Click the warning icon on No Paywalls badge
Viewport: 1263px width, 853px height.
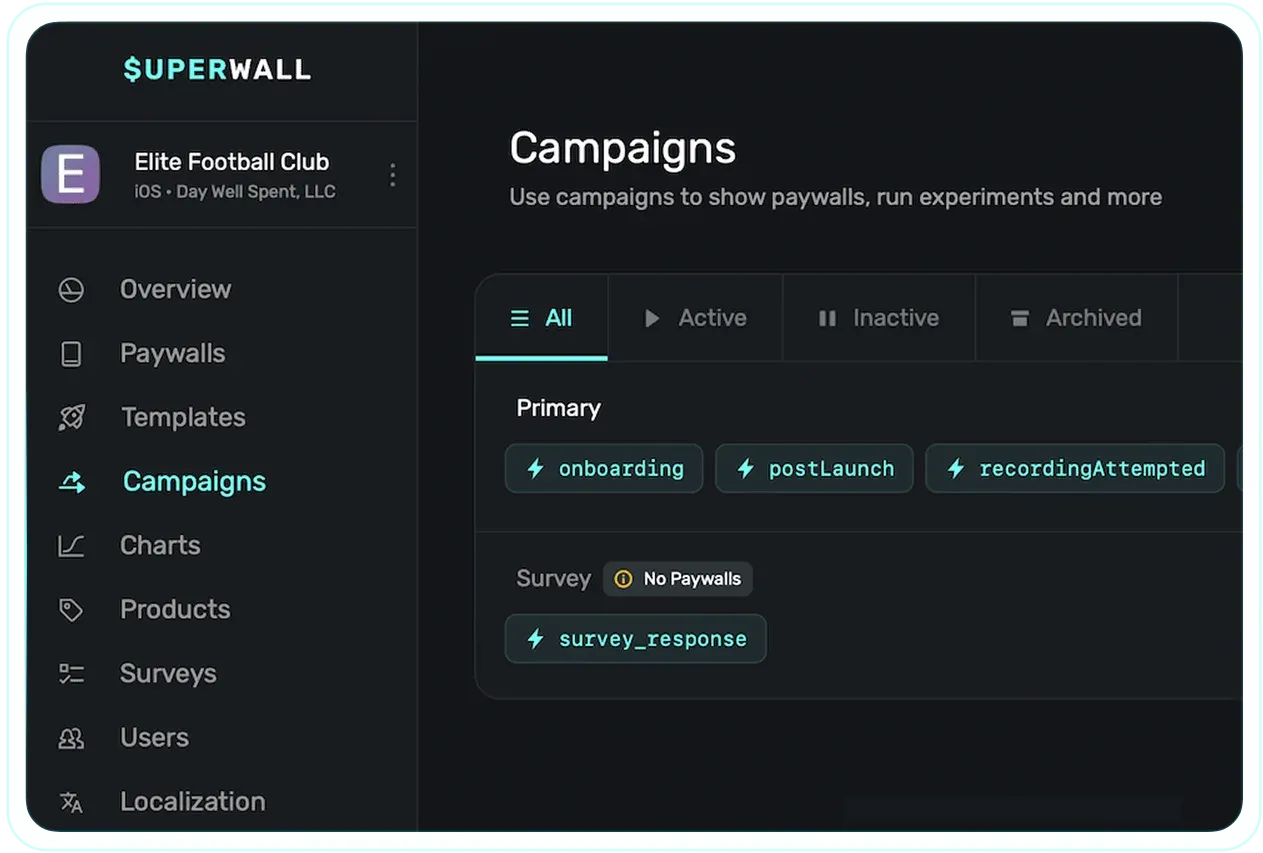623,578
